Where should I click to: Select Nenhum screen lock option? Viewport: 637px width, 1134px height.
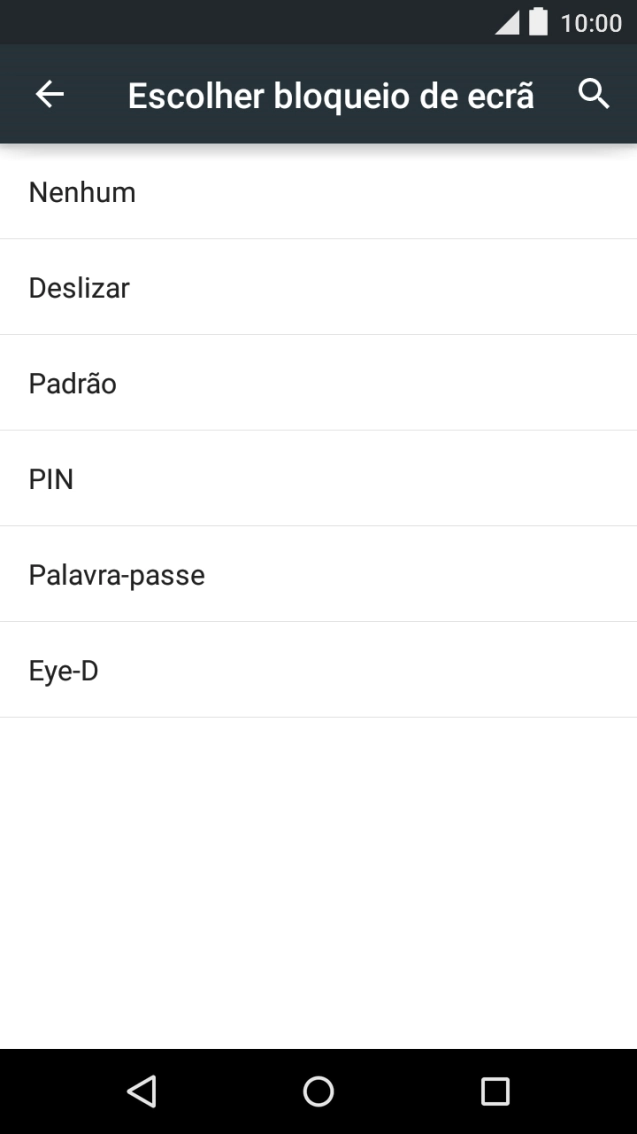(318, 192)
